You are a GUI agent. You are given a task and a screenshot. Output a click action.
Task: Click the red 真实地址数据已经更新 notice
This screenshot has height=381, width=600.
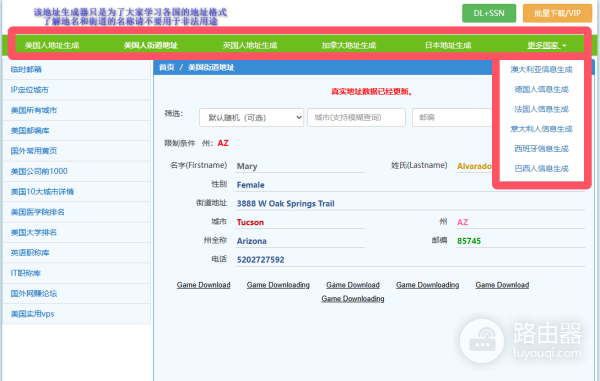tap(371, 91)
